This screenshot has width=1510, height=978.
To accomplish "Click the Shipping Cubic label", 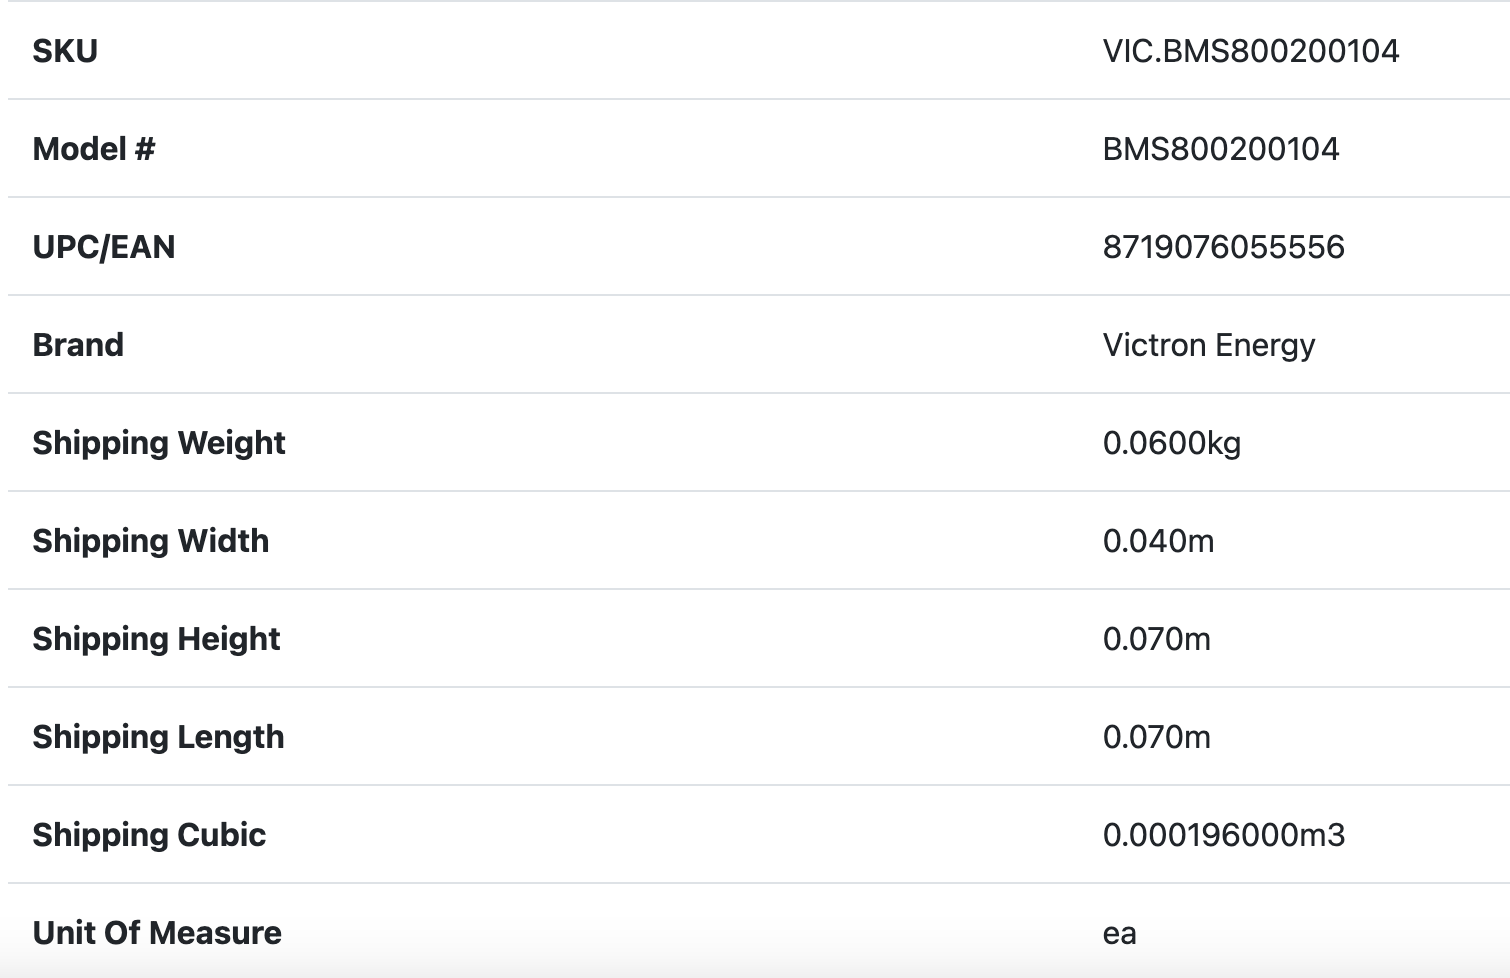I will [x=149, y=835].
